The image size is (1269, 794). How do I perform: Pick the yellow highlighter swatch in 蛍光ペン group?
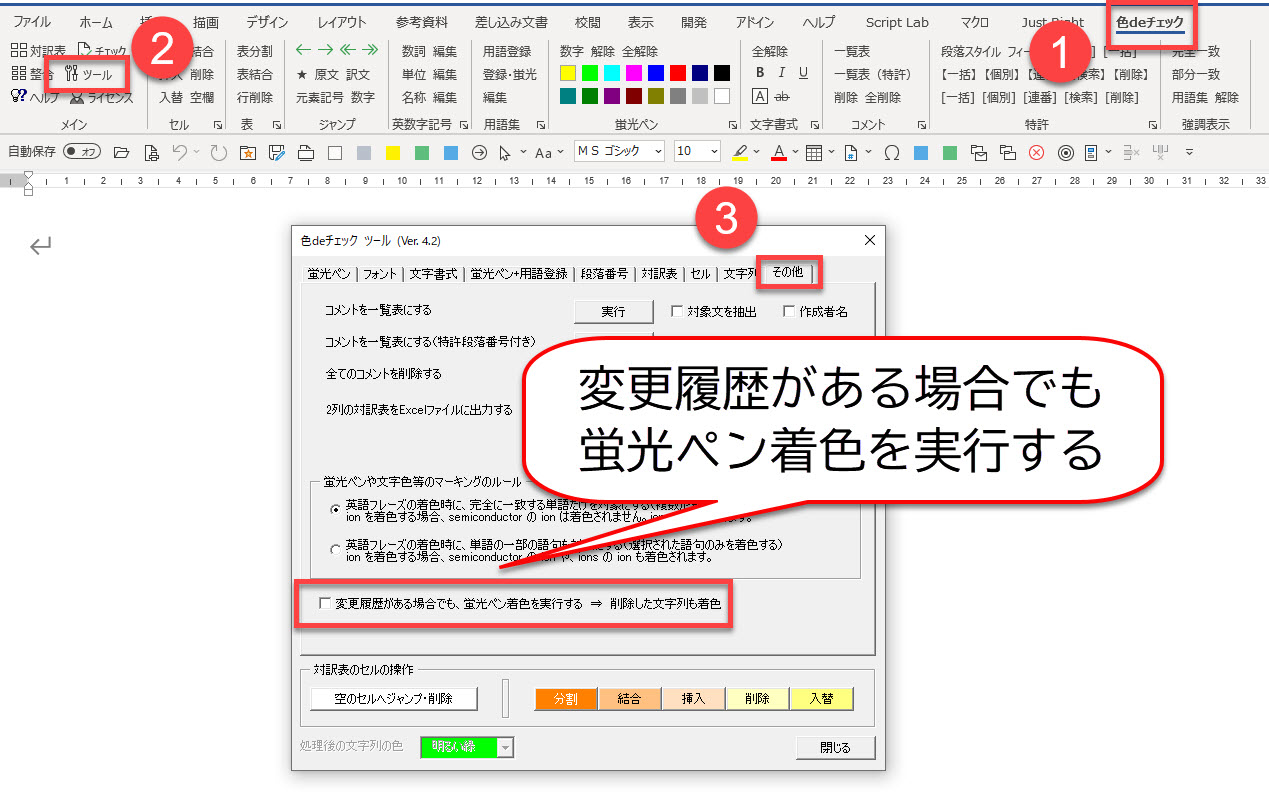[x=568, y=73]
